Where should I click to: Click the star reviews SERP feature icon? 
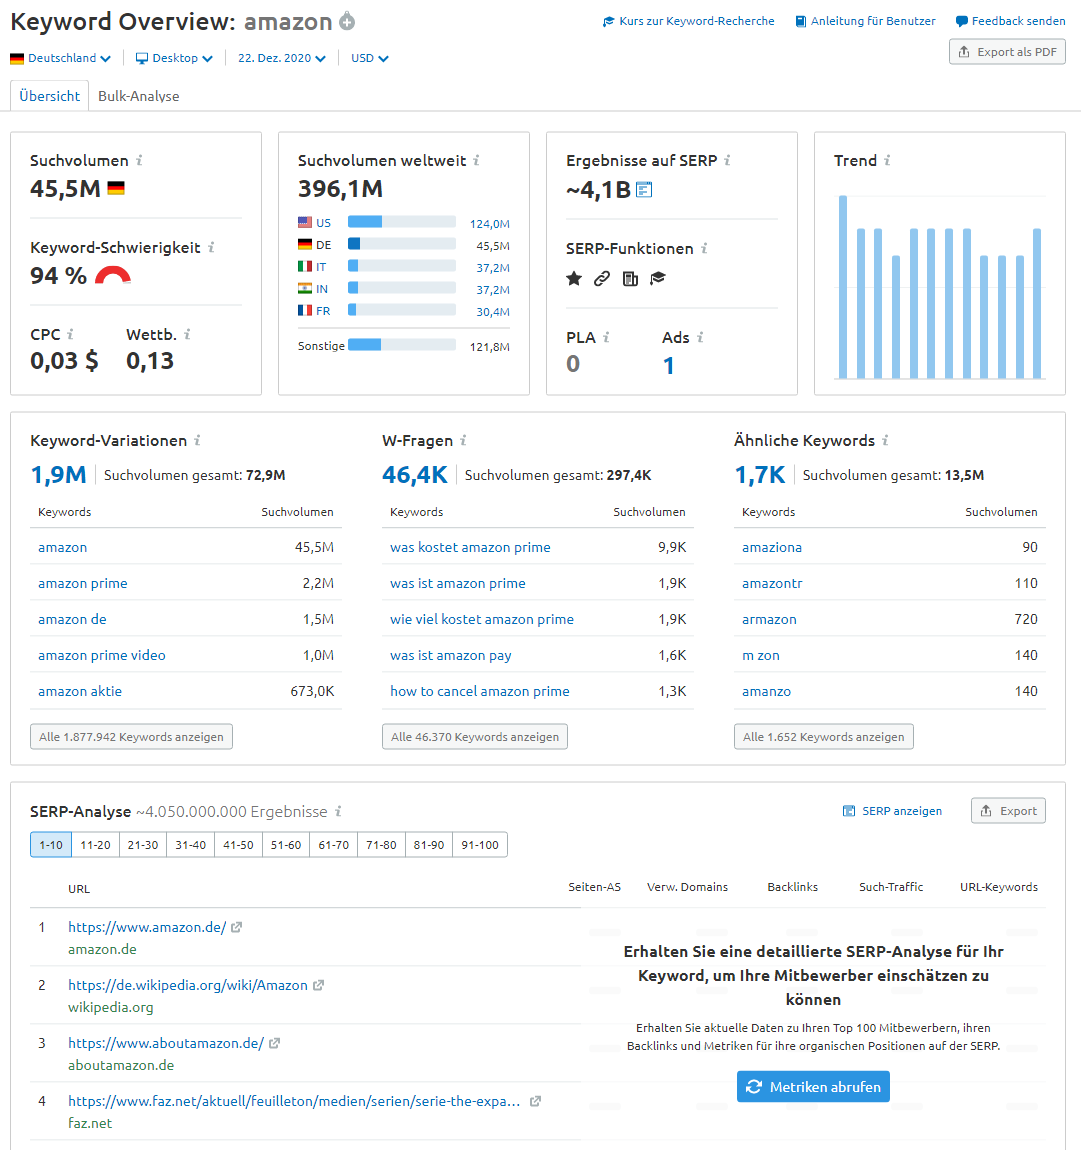click(x=574, y=278)
